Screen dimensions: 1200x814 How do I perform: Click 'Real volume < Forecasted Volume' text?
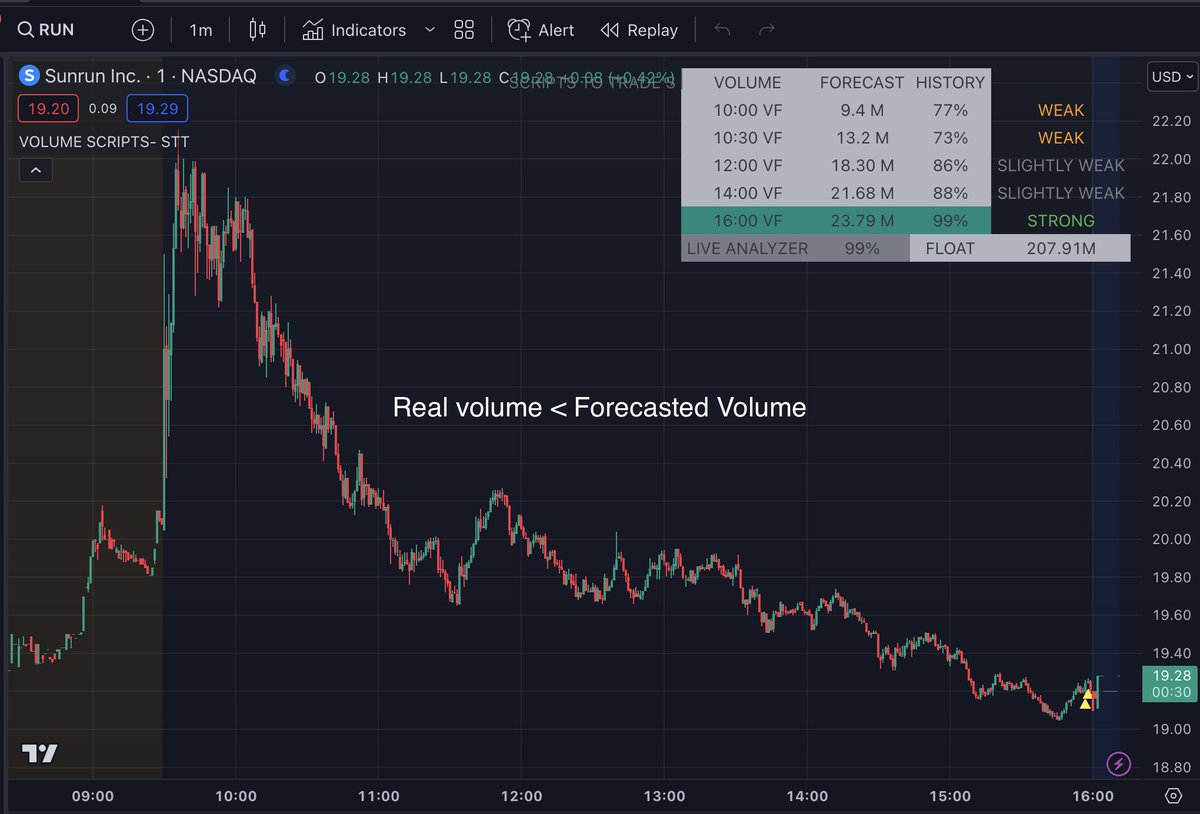(x=599, y=407)
